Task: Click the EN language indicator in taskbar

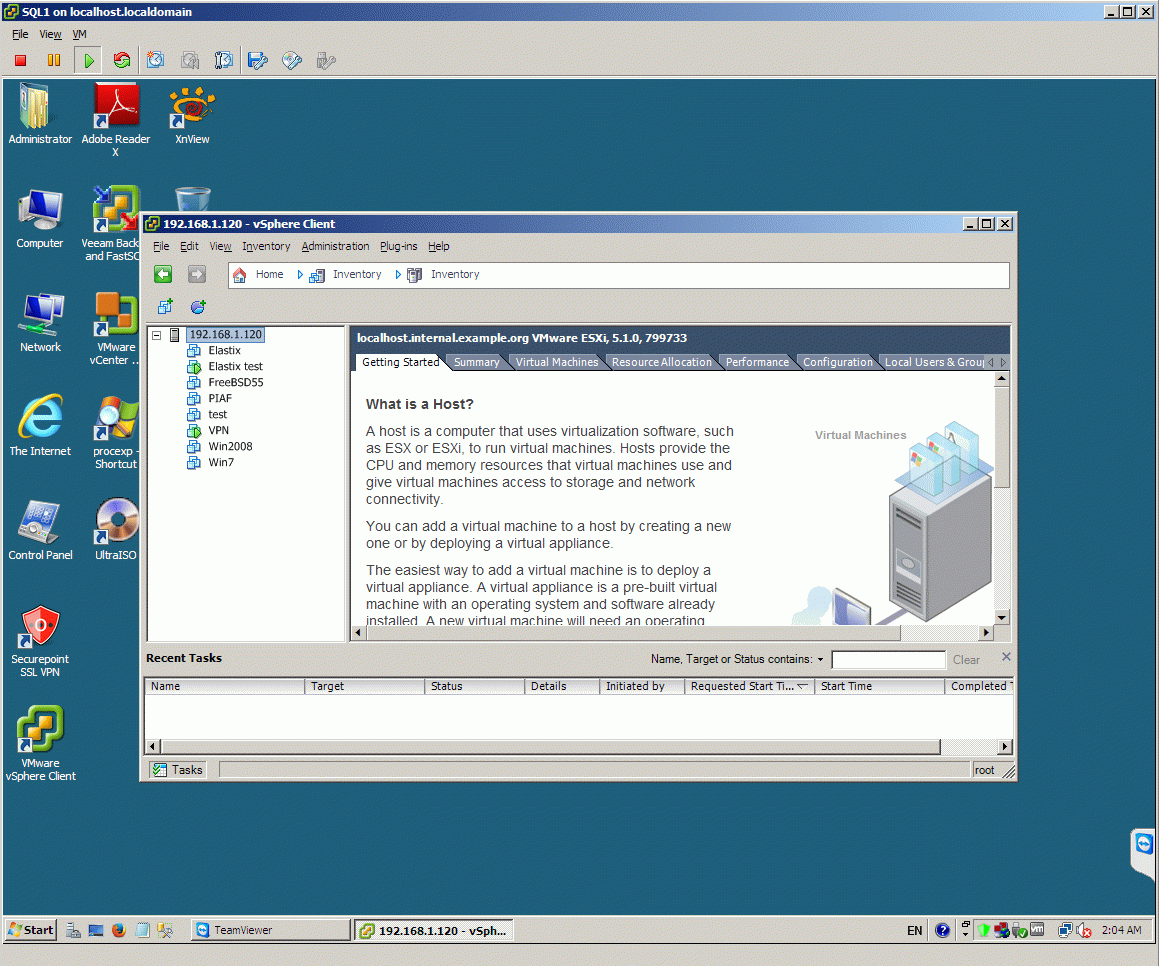Action: point(914,931)
